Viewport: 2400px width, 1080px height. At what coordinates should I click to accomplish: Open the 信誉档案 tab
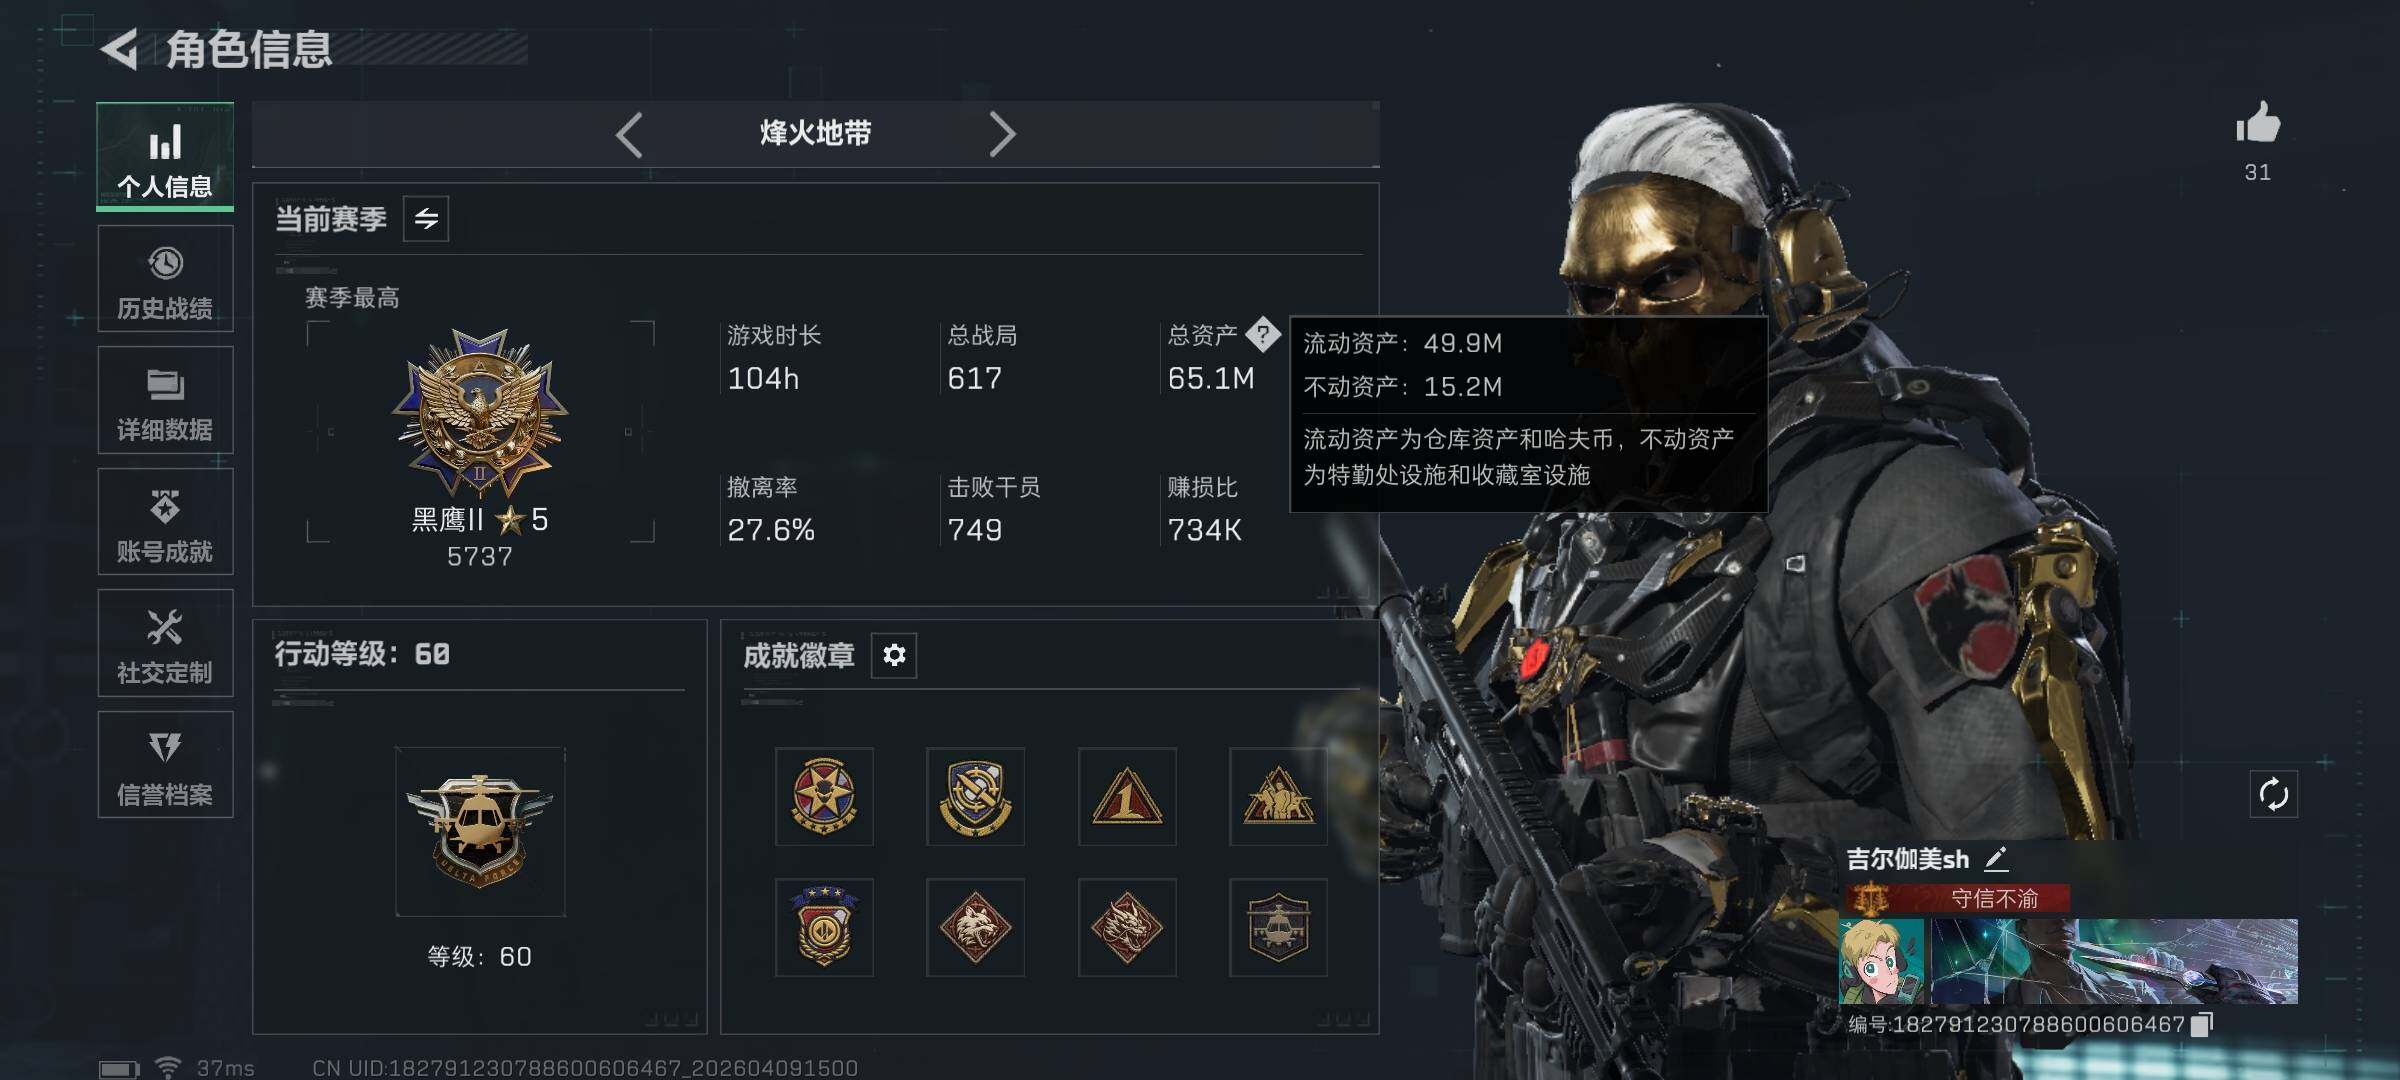(x=165, y=765)
